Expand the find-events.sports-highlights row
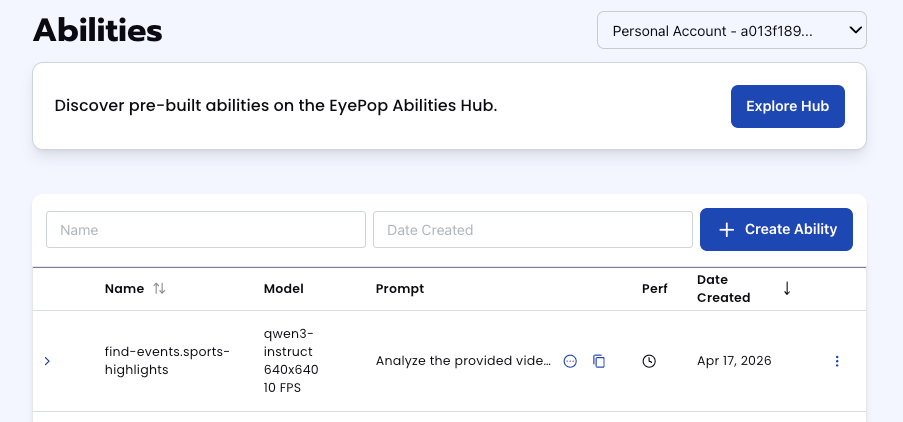The width and height of the screenshot is (903, 422). point(47,361)
